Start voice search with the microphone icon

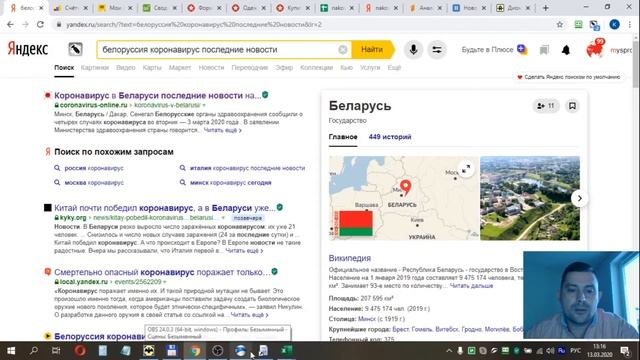click(x=413, y=50)
